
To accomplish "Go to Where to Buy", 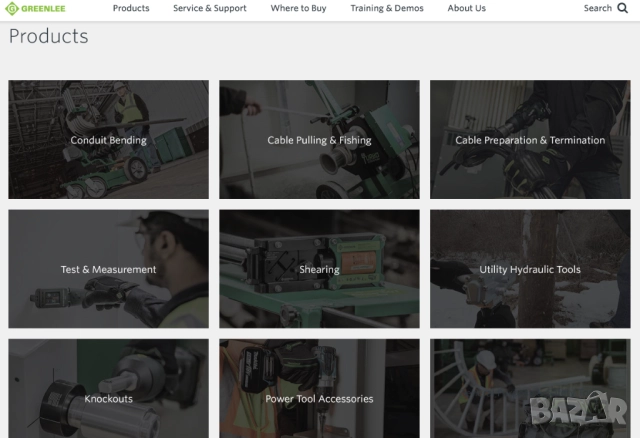I will (x=298, y=8).
